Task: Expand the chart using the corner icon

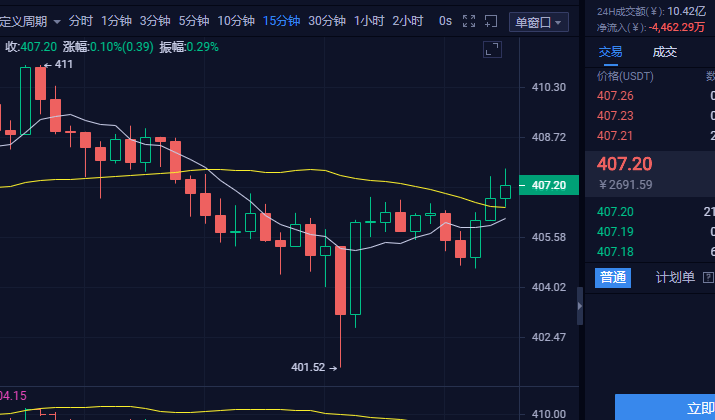Action: (x=492, y=49)
